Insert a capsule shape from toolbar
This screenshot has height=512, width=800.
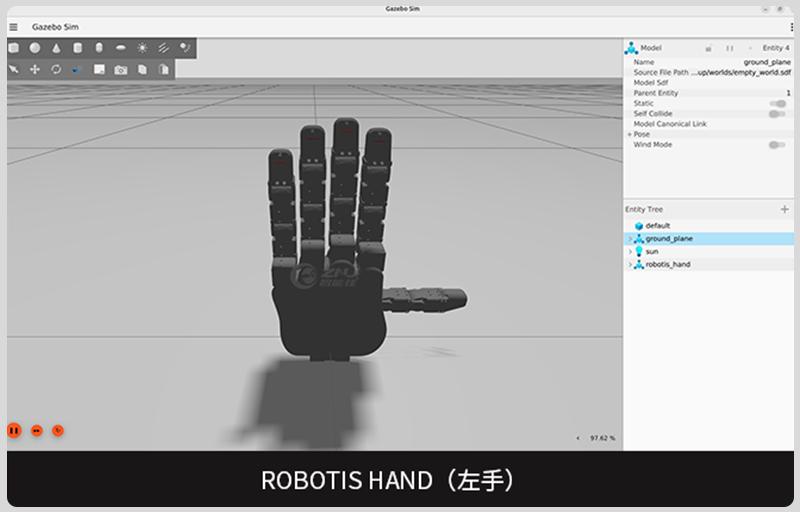tap(99, 47)
